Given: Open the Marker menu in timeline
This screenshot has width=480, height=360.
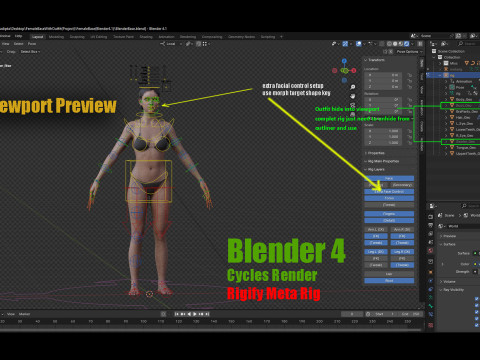Looking at the screenshot, I should (24, 314).
